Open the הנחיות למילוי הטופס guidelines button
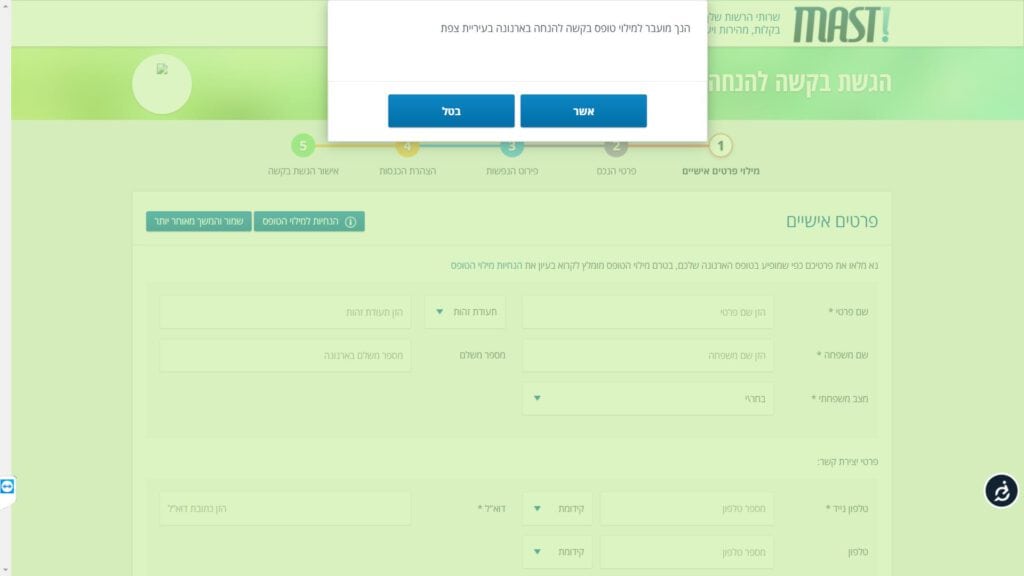Viewport: 1024px width, 576px height. pyautogui.click(x=309, y=221)
